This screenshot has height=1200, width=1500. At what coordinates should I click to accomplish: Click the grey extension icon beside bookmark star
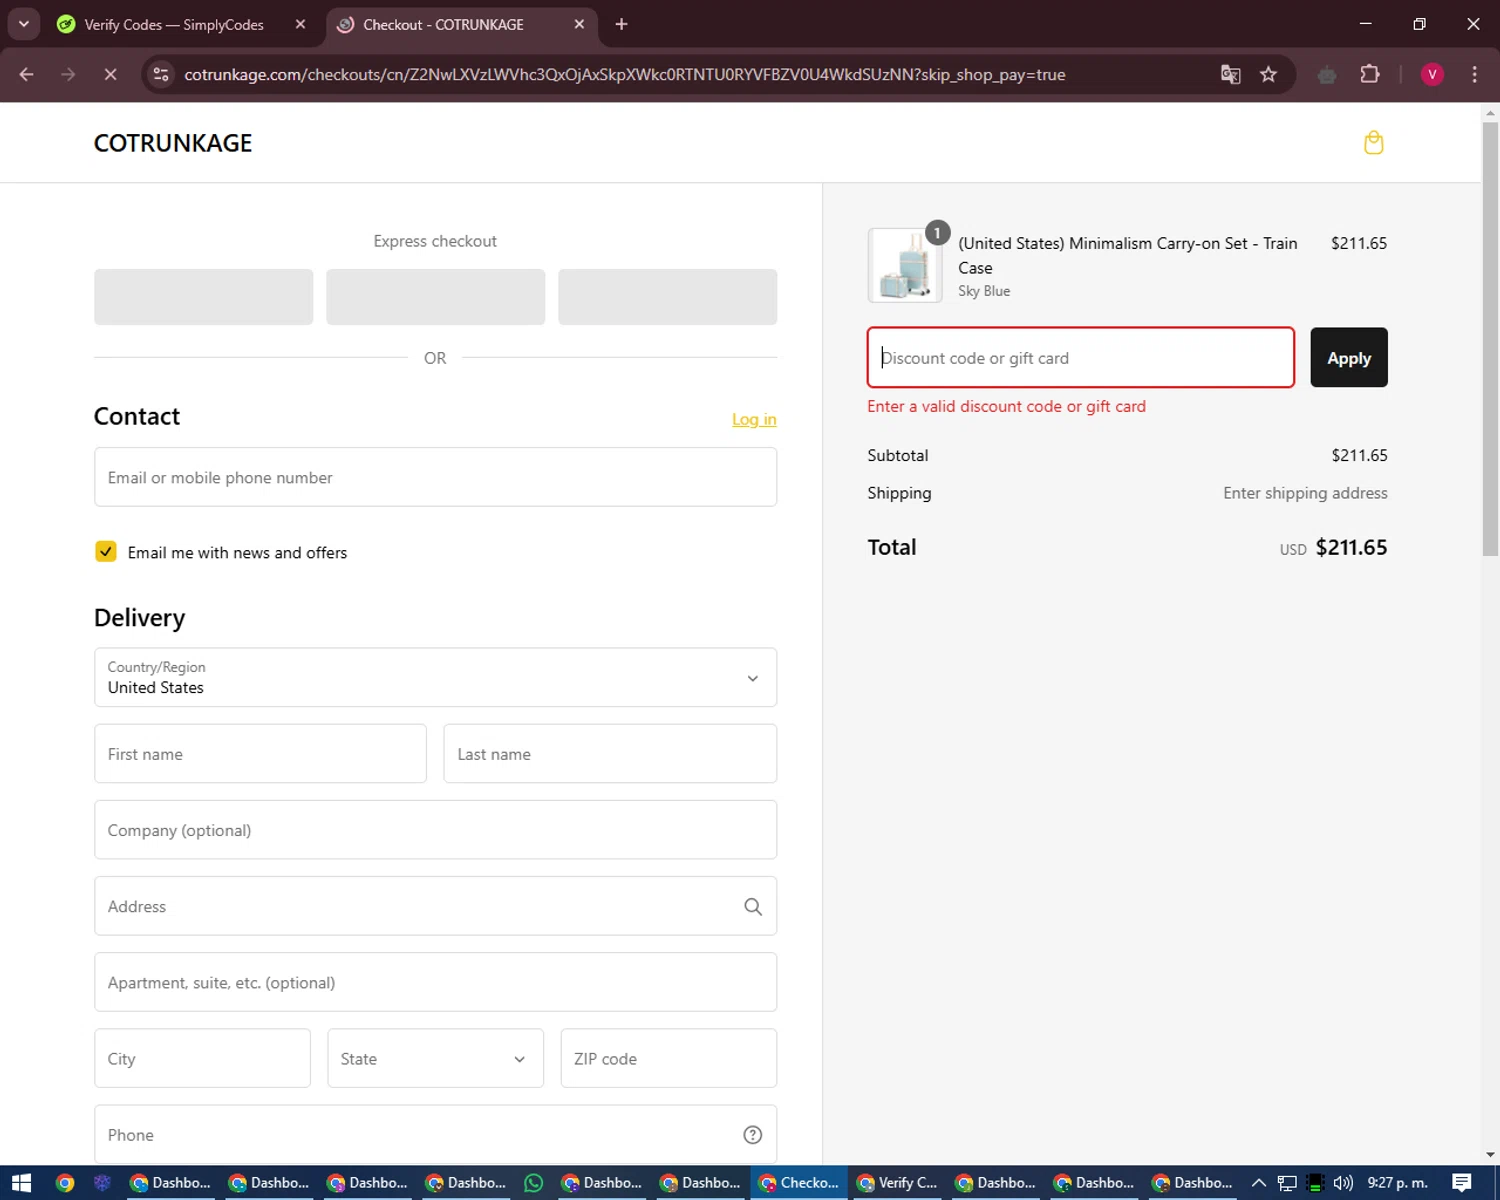[x=1327, y=74]
